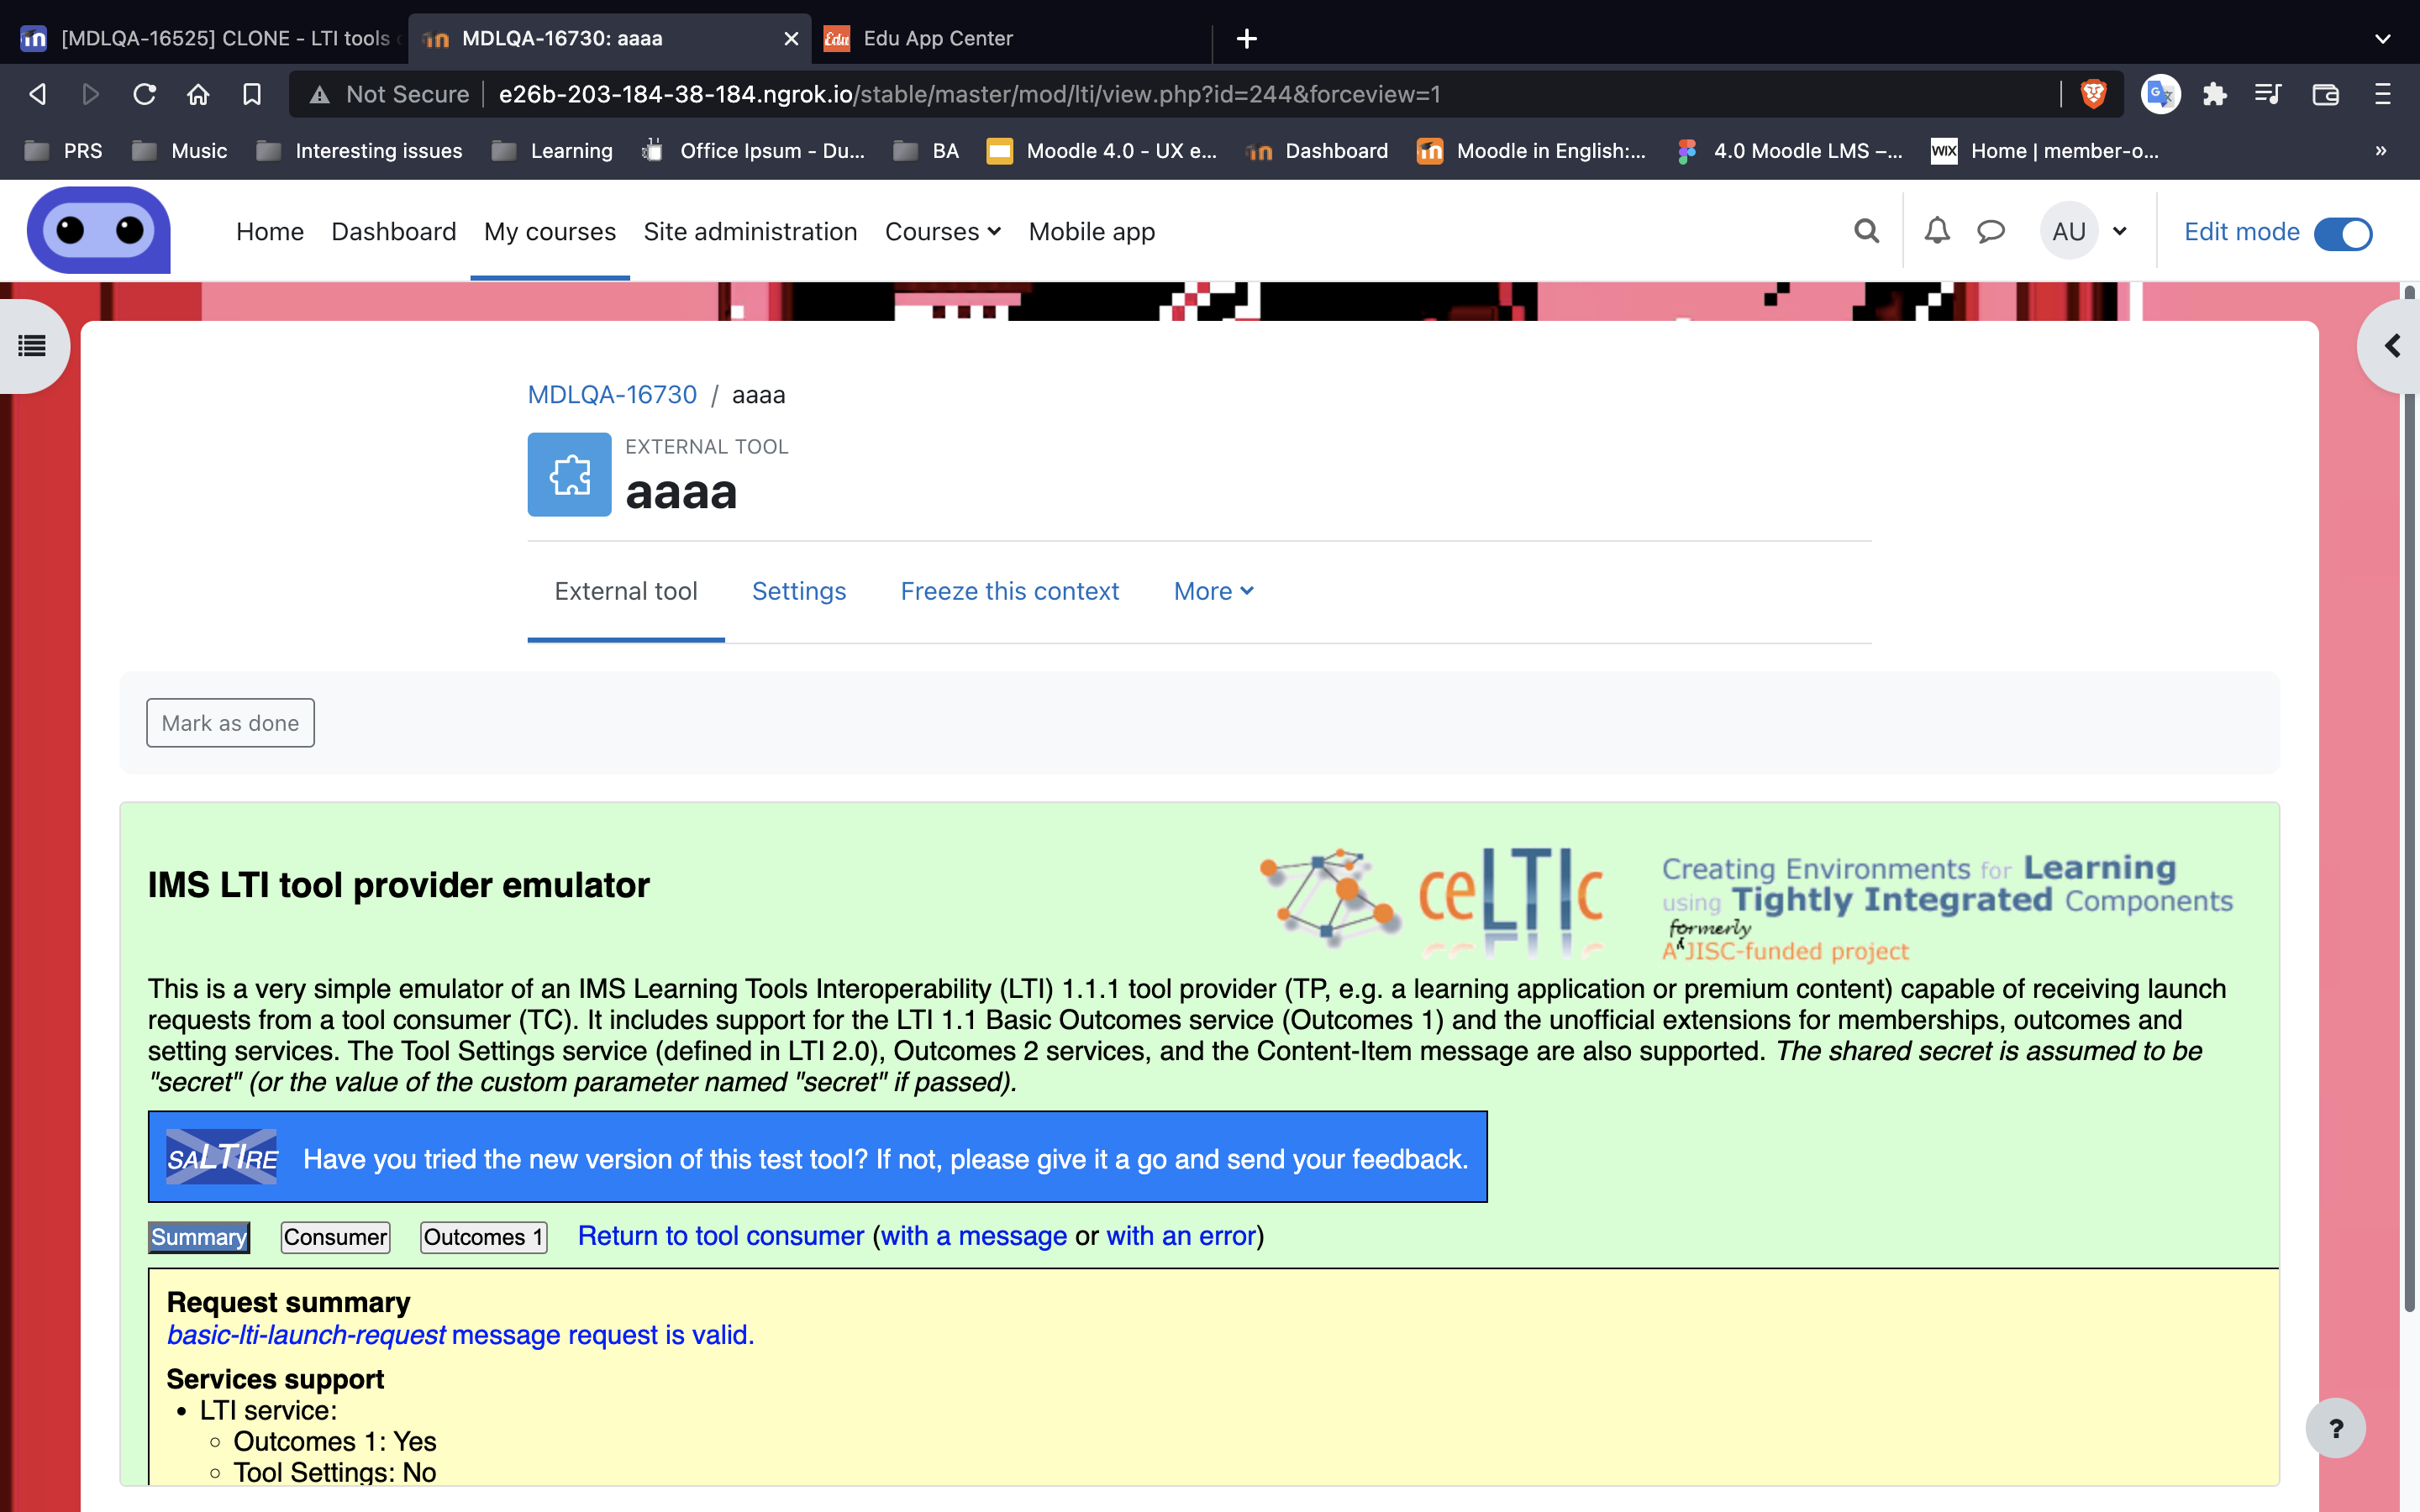Viewport: 2420px width, 1512px height.
Task: Open the media playlist icon
Action: (x=2268, y=94)
